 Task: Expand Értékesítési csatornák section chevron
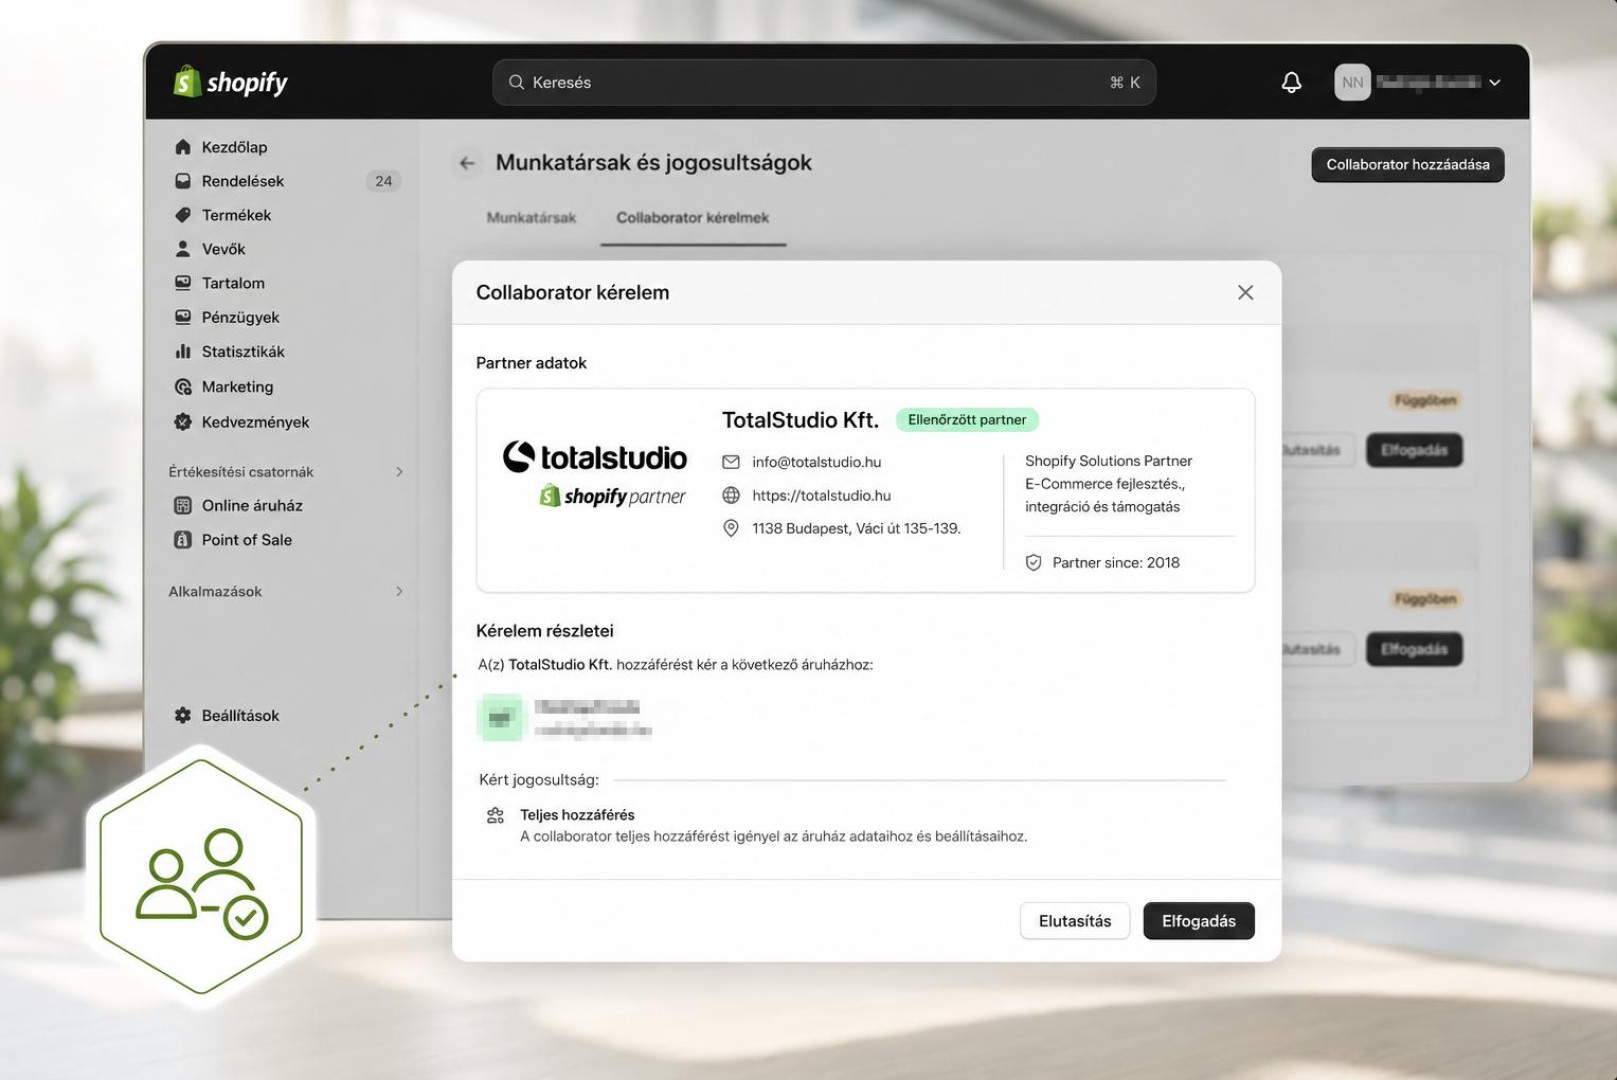pyautogui.click(x=399, y=472)
